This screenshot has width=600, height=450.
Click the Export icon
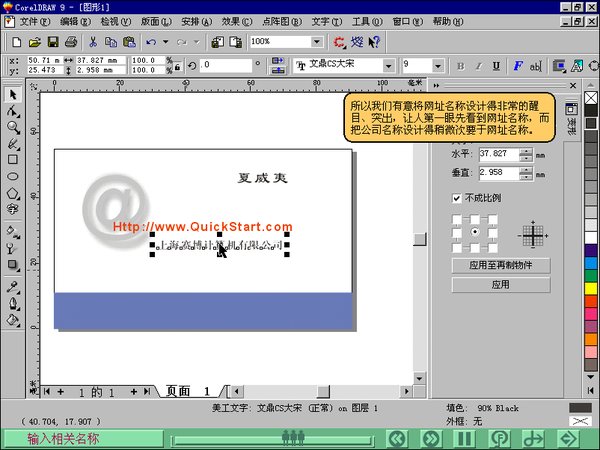point(236,42)
